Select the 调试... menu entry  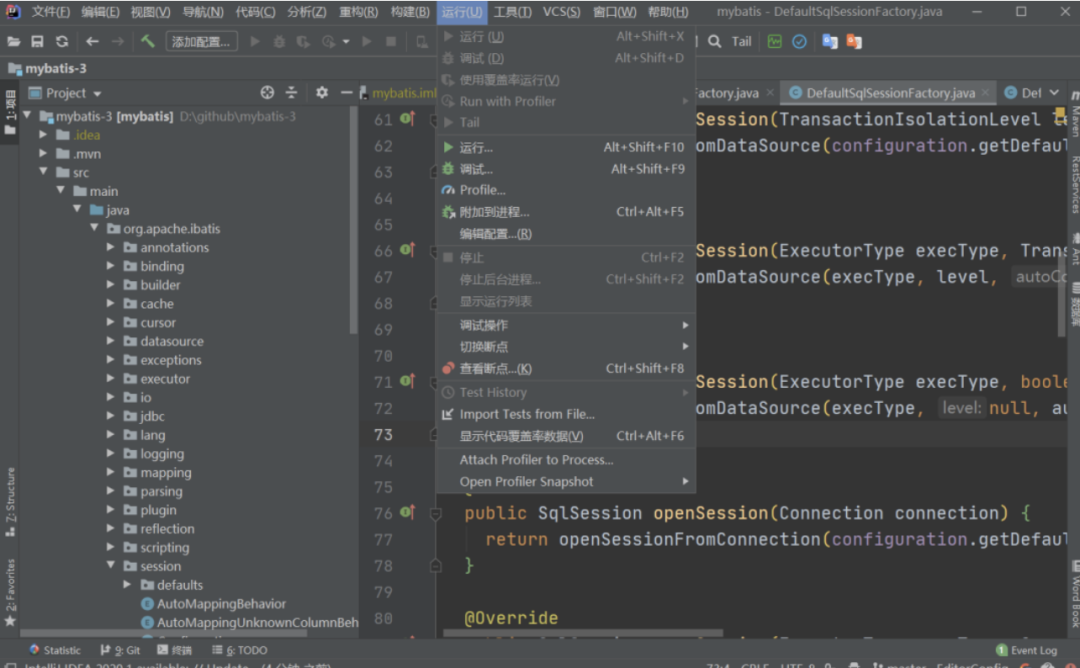click(566, 169)
